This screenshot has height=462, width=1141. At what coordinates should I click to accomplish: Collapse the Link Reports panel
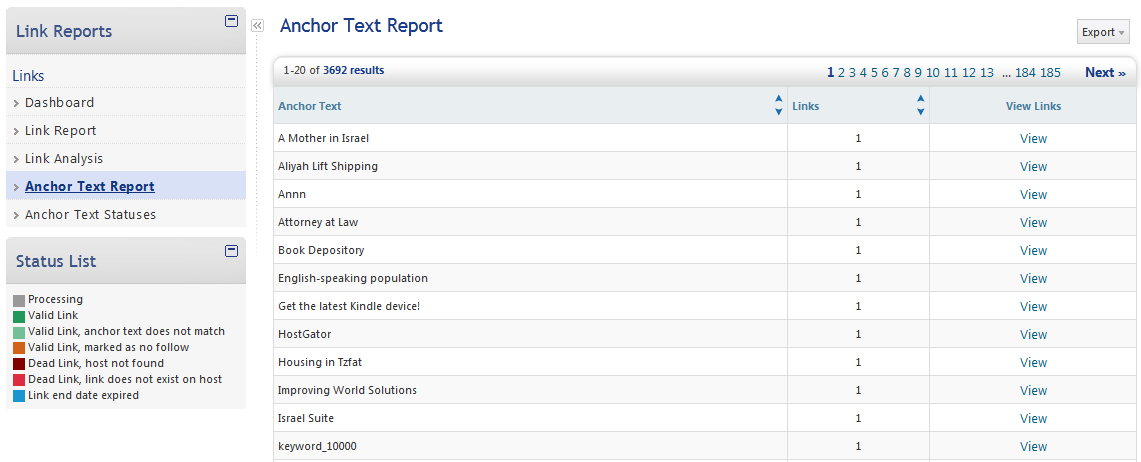232,20
